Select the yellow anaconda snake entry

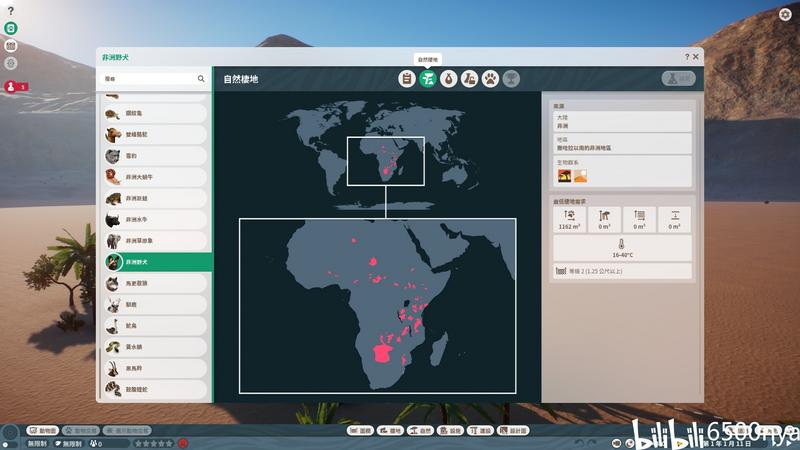[x=155, y=347]
